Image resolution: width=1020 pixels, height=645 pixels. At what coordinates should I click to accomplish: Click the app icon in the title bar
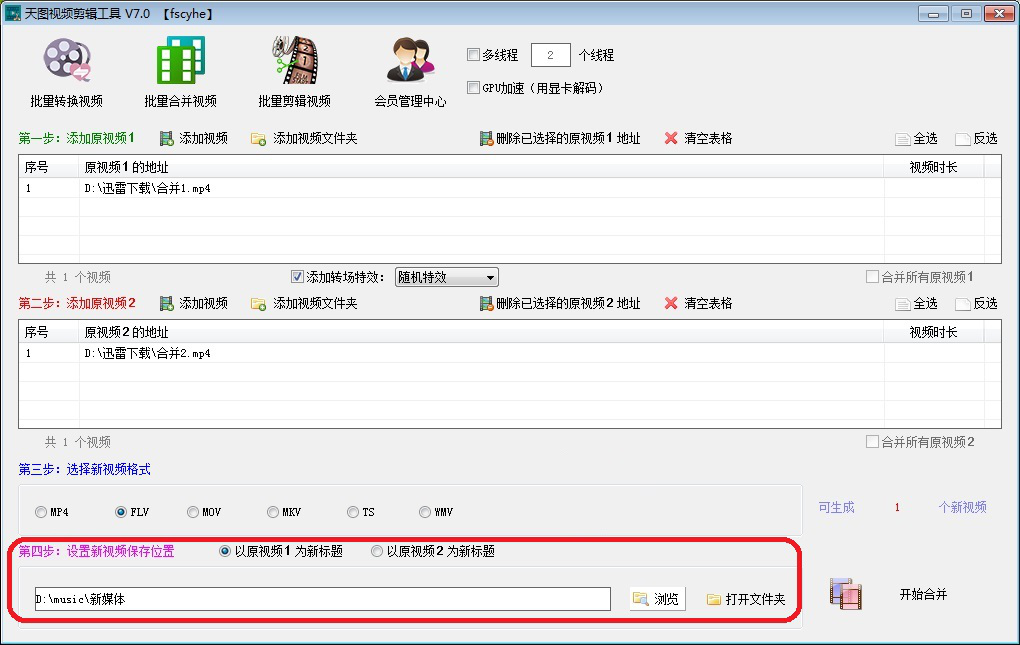click(x=12, y=13)
